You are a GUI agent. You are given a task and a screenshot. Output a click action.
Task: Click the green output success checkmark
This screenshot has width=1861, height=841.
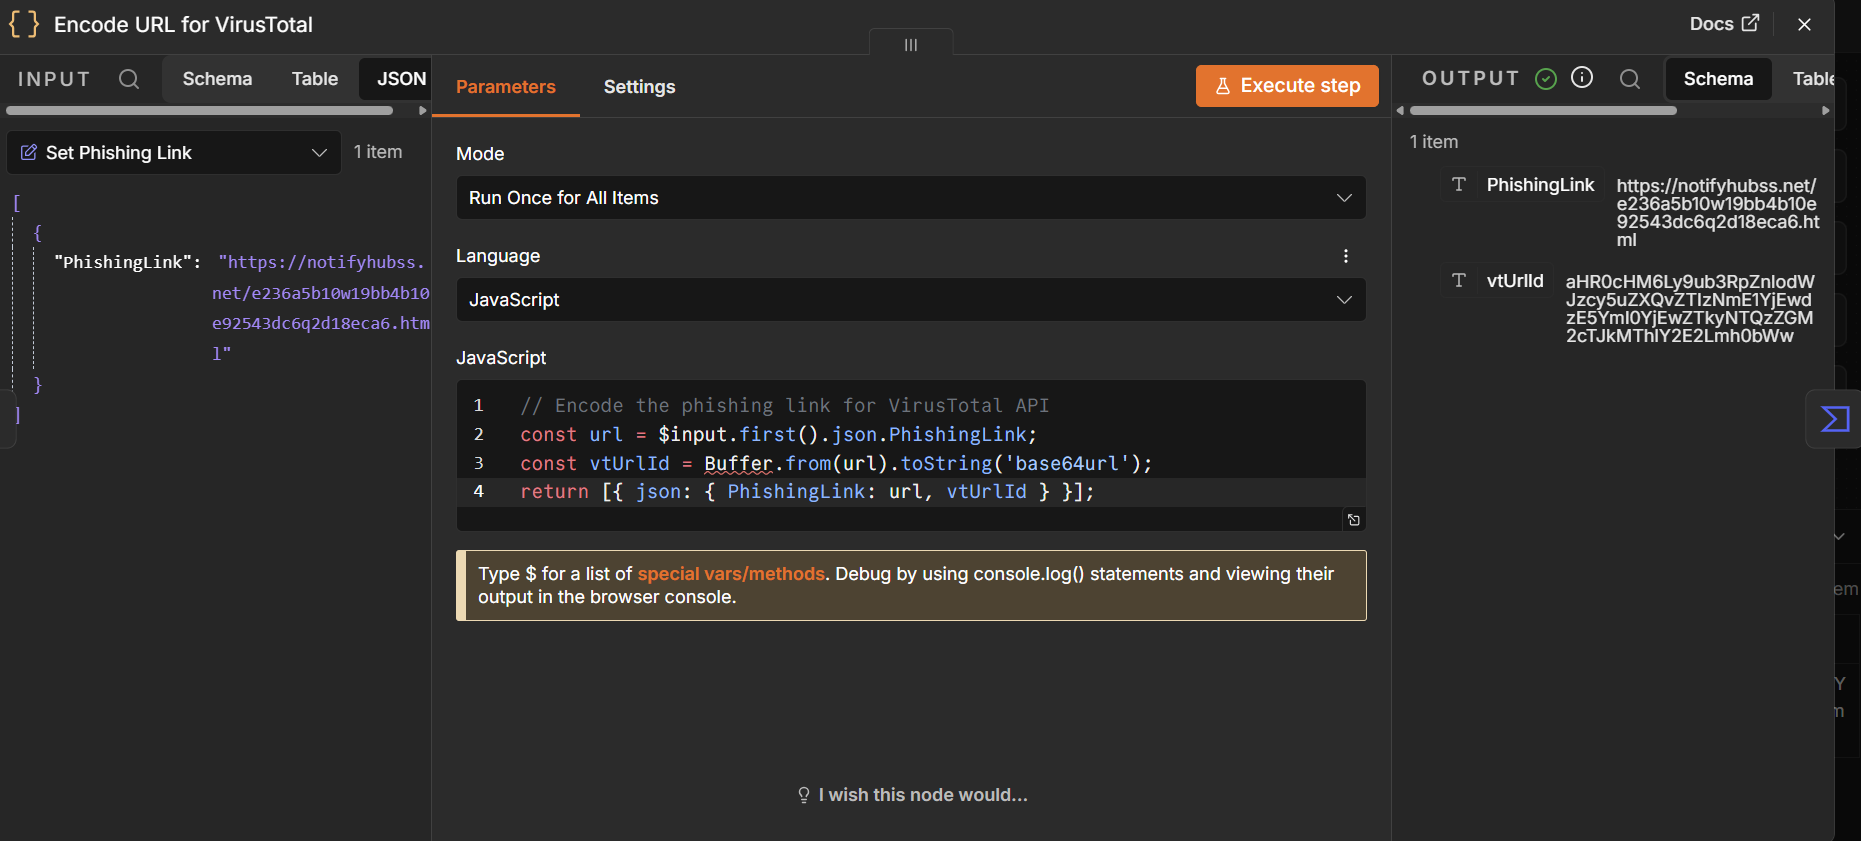(1546, 79)
